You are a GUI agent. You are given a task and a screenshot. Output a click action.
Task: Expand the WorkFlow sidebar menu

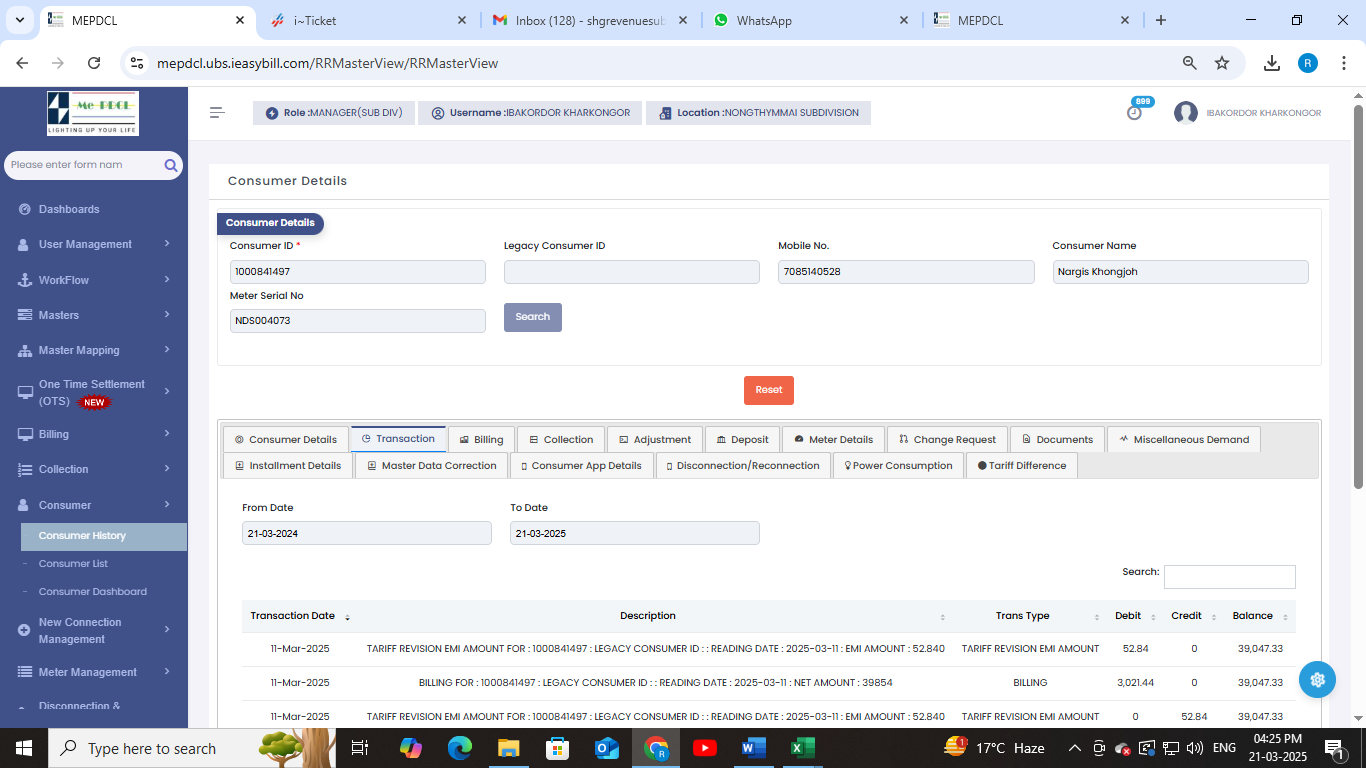tap(94, 280)
